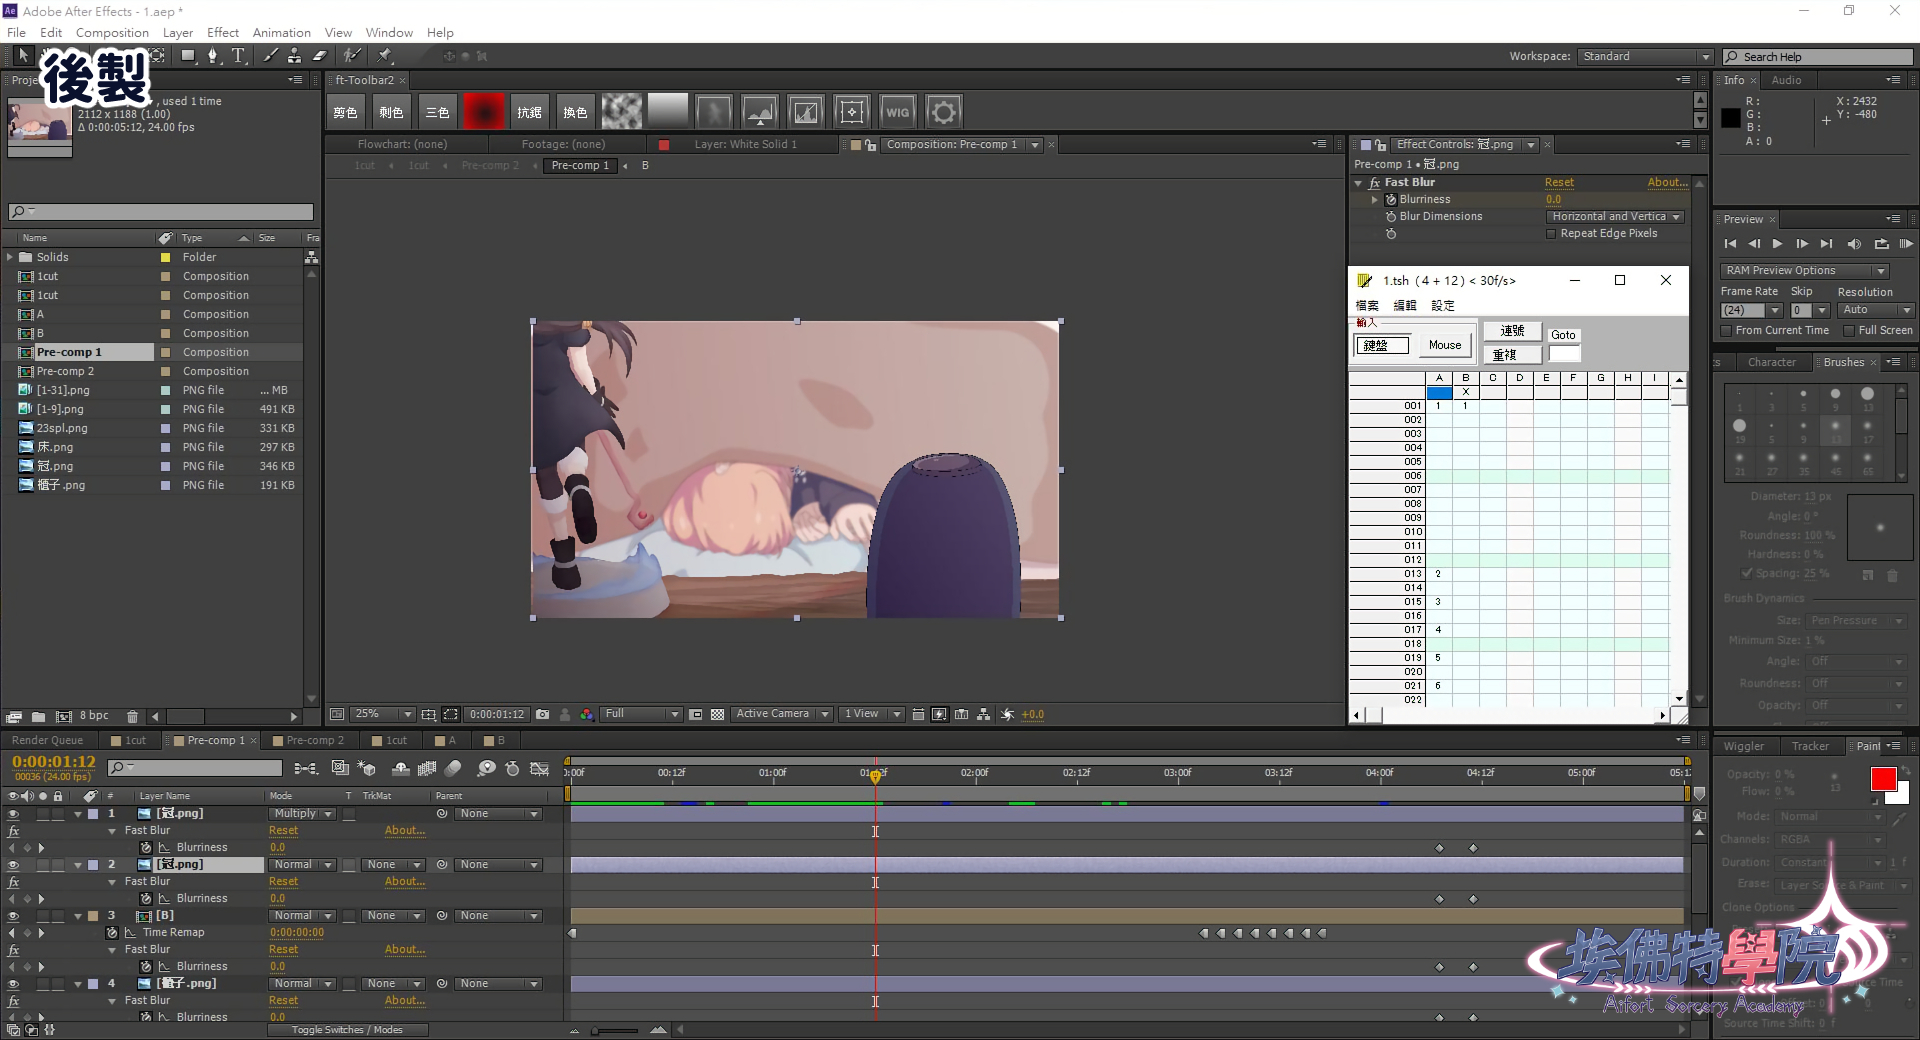Open the Graph Editor in the timeline
Image resolution: width=1920 pixels, height=1040 pixels.
[x=539, y=768]
